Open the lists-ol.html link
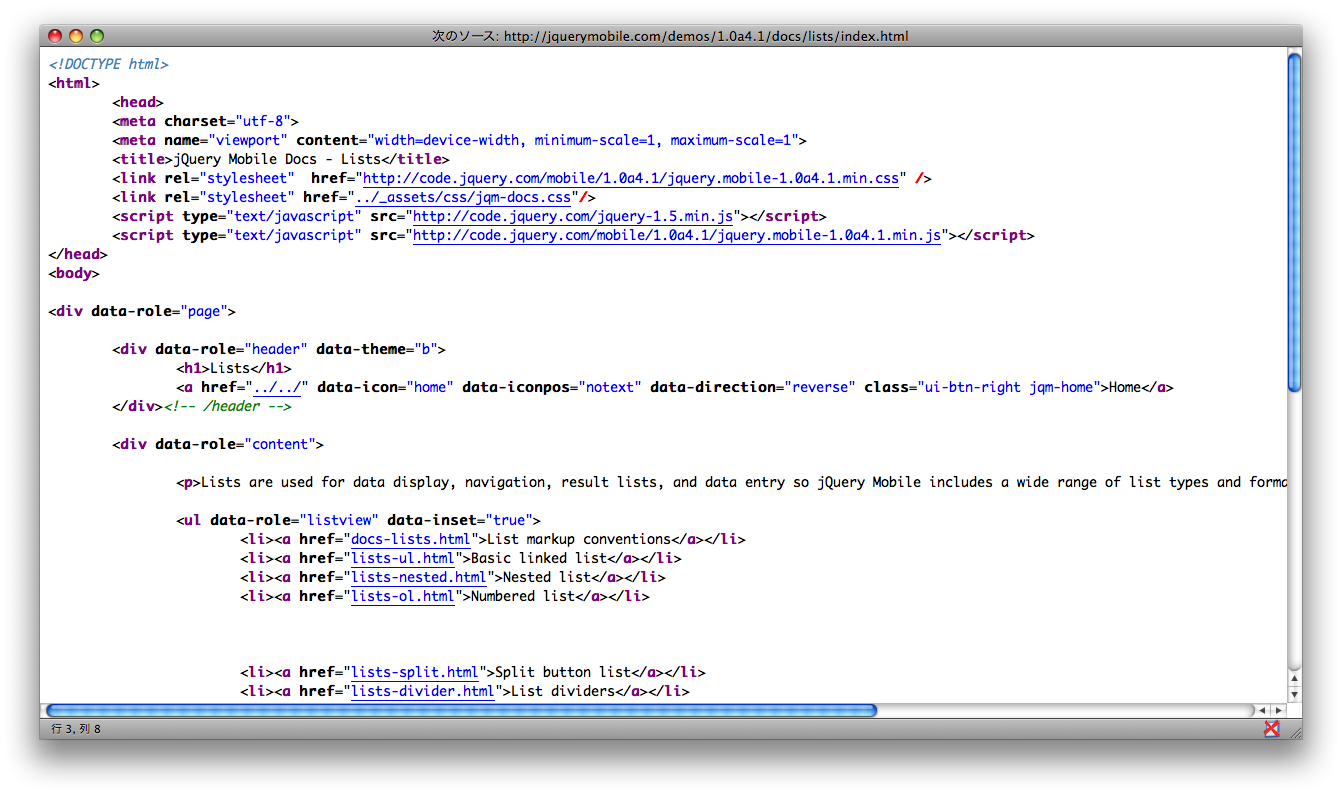Viewport: 1342px width, 794px height. (402, 597)
